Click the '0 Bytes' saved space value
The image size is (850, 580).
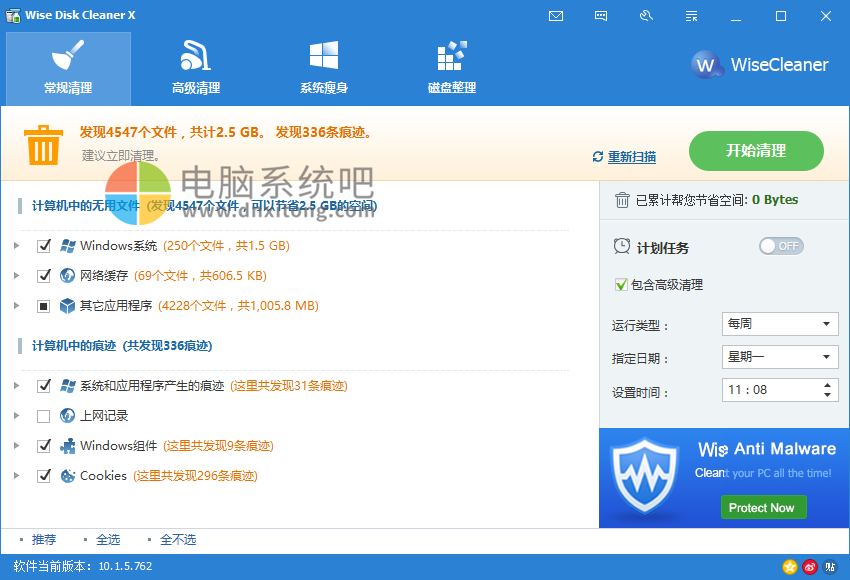click(775, 200)
